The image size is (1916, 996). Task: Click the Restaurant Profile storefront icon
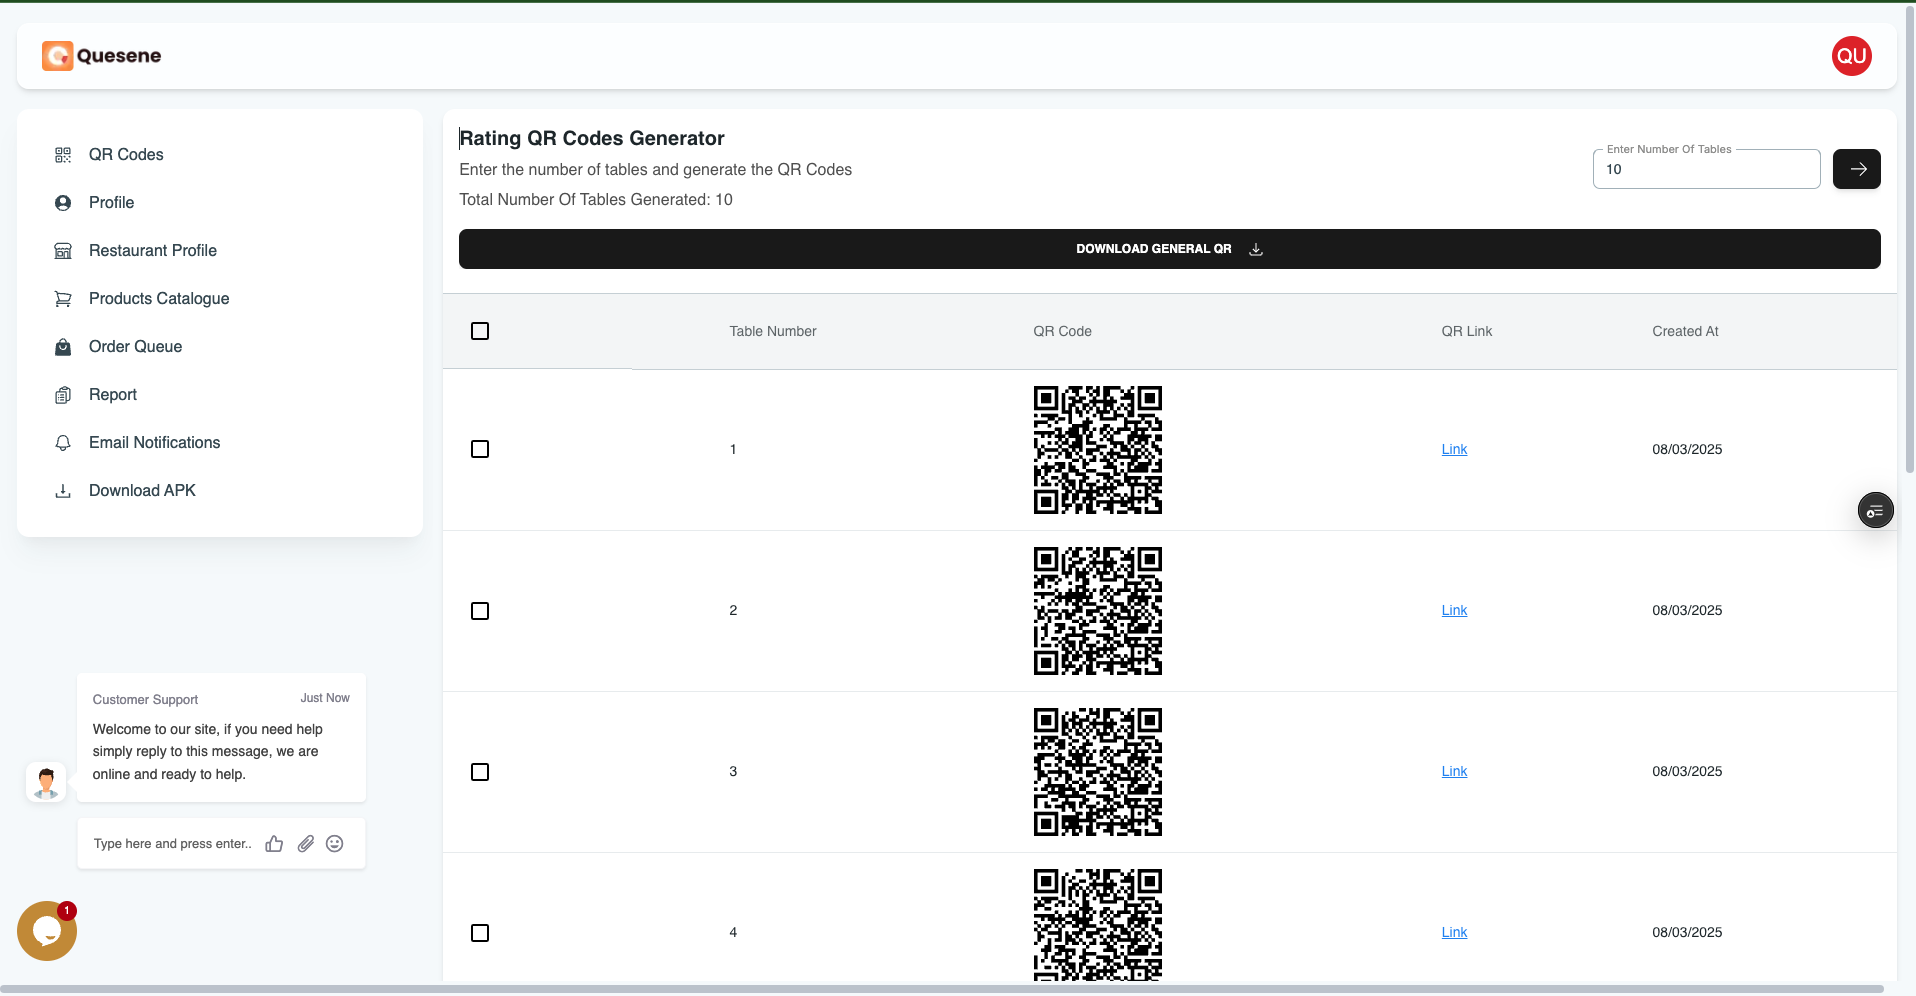point(63,251)
